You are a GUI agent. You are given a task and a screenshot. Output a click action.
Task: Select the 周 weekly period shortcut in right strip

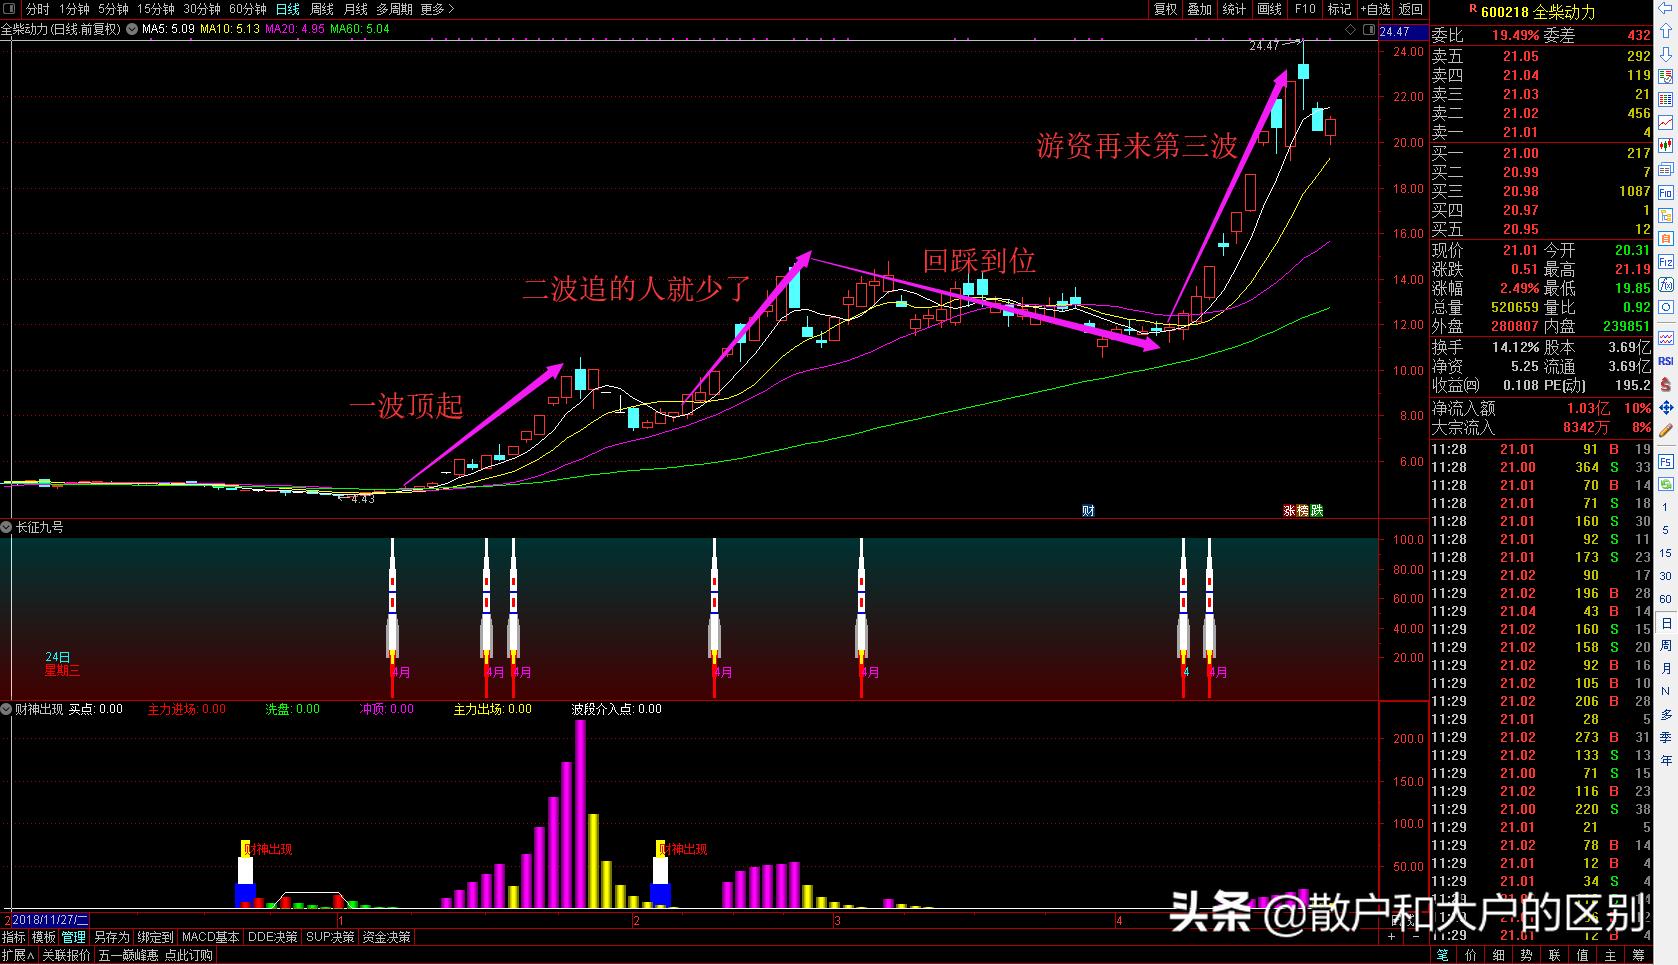(1666, 646)
